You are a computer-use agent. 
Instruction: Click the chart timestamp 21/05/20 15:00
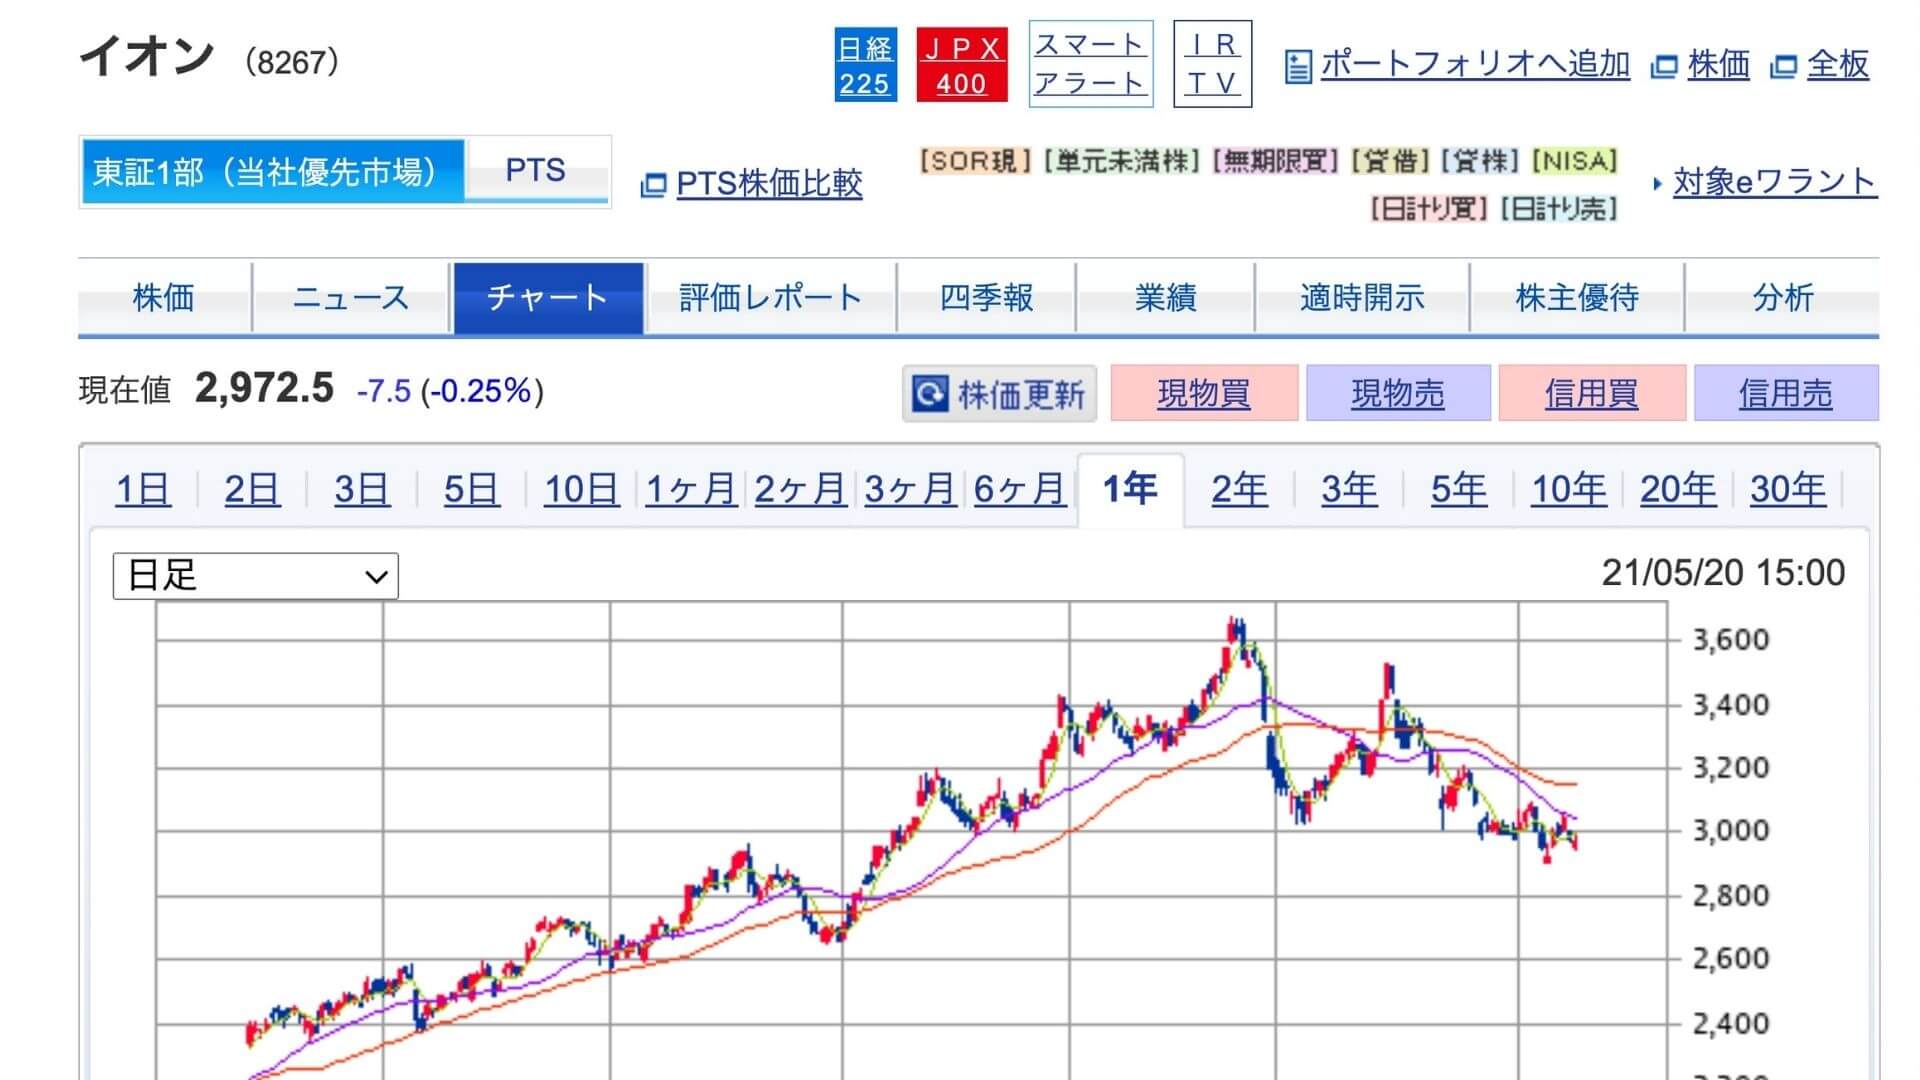1723,573
